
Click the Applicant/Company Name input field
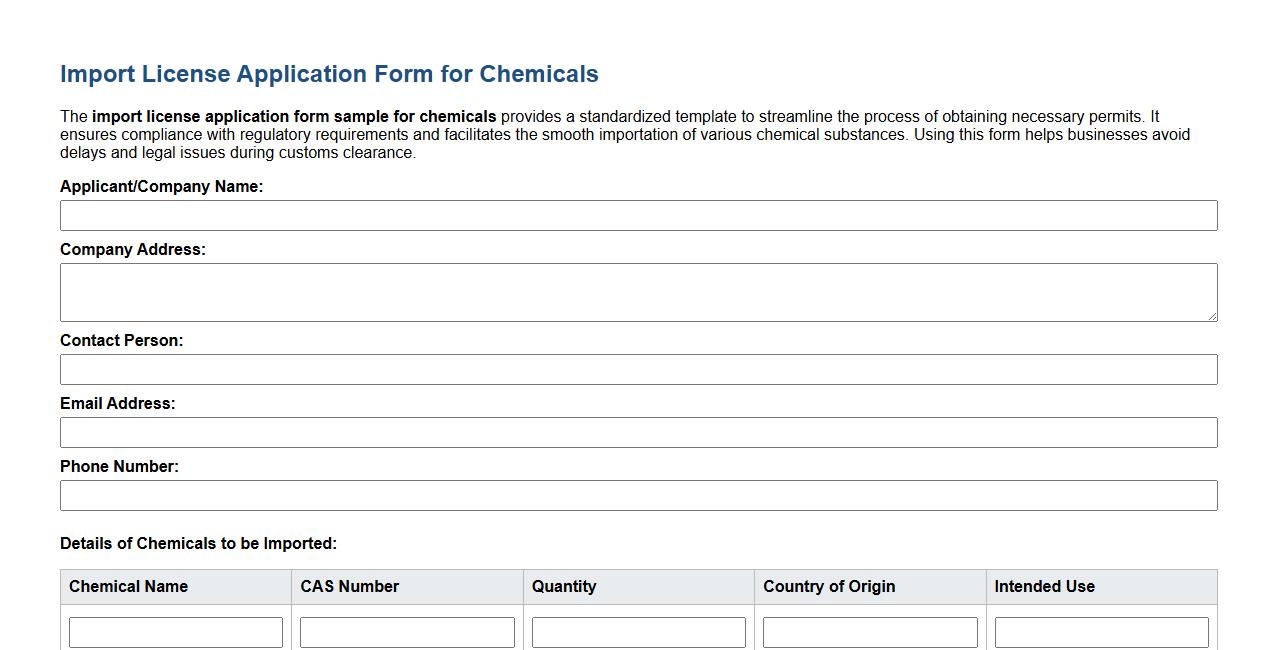[638, 215]
